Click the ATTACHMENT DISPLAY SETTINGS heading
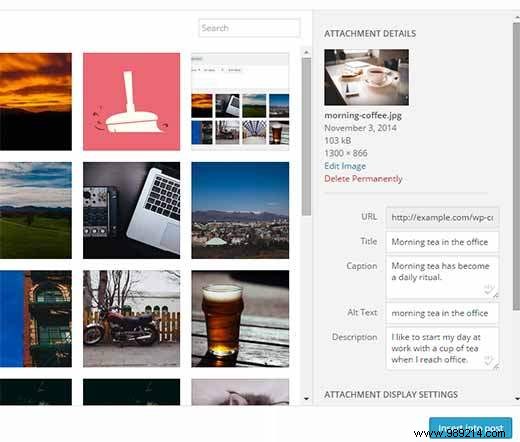 (x=391, y=395)
